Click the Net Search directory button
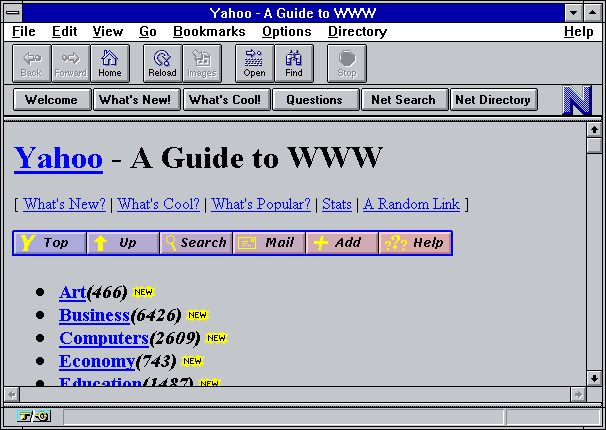The height and width of the screenshot is (430, 606). point(404,100)
